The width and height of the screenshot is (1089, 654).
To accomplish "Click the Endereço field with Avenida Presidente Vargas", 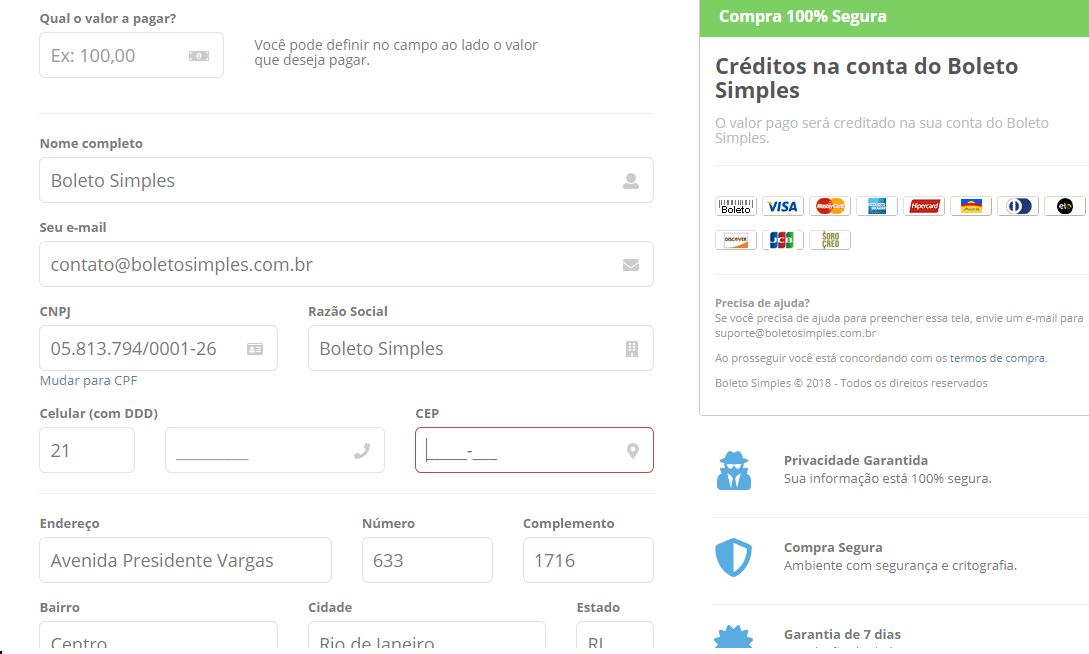I will 185,560.
